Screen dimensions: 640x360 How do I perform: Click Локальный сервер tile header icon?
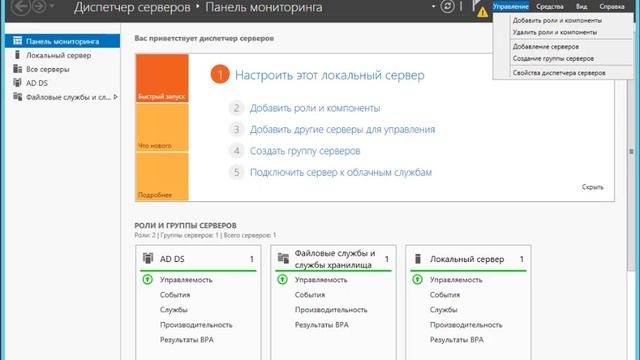[418, 258]
